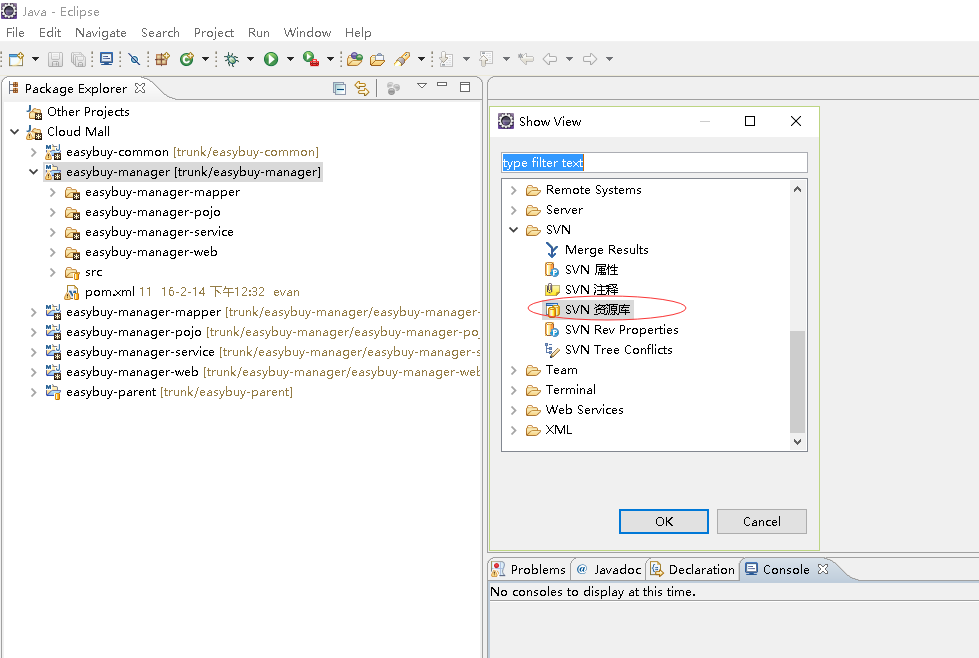The width and height of the screenshot is (979, 658).
Task: Select SVN Tree Conflicts view
Action: [618, 350]
